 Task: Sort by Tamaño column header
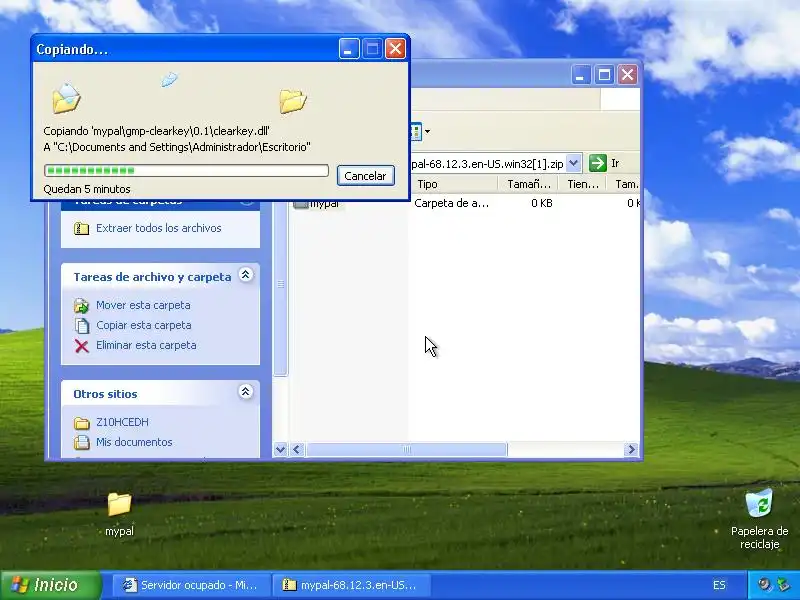pos(528,184)
